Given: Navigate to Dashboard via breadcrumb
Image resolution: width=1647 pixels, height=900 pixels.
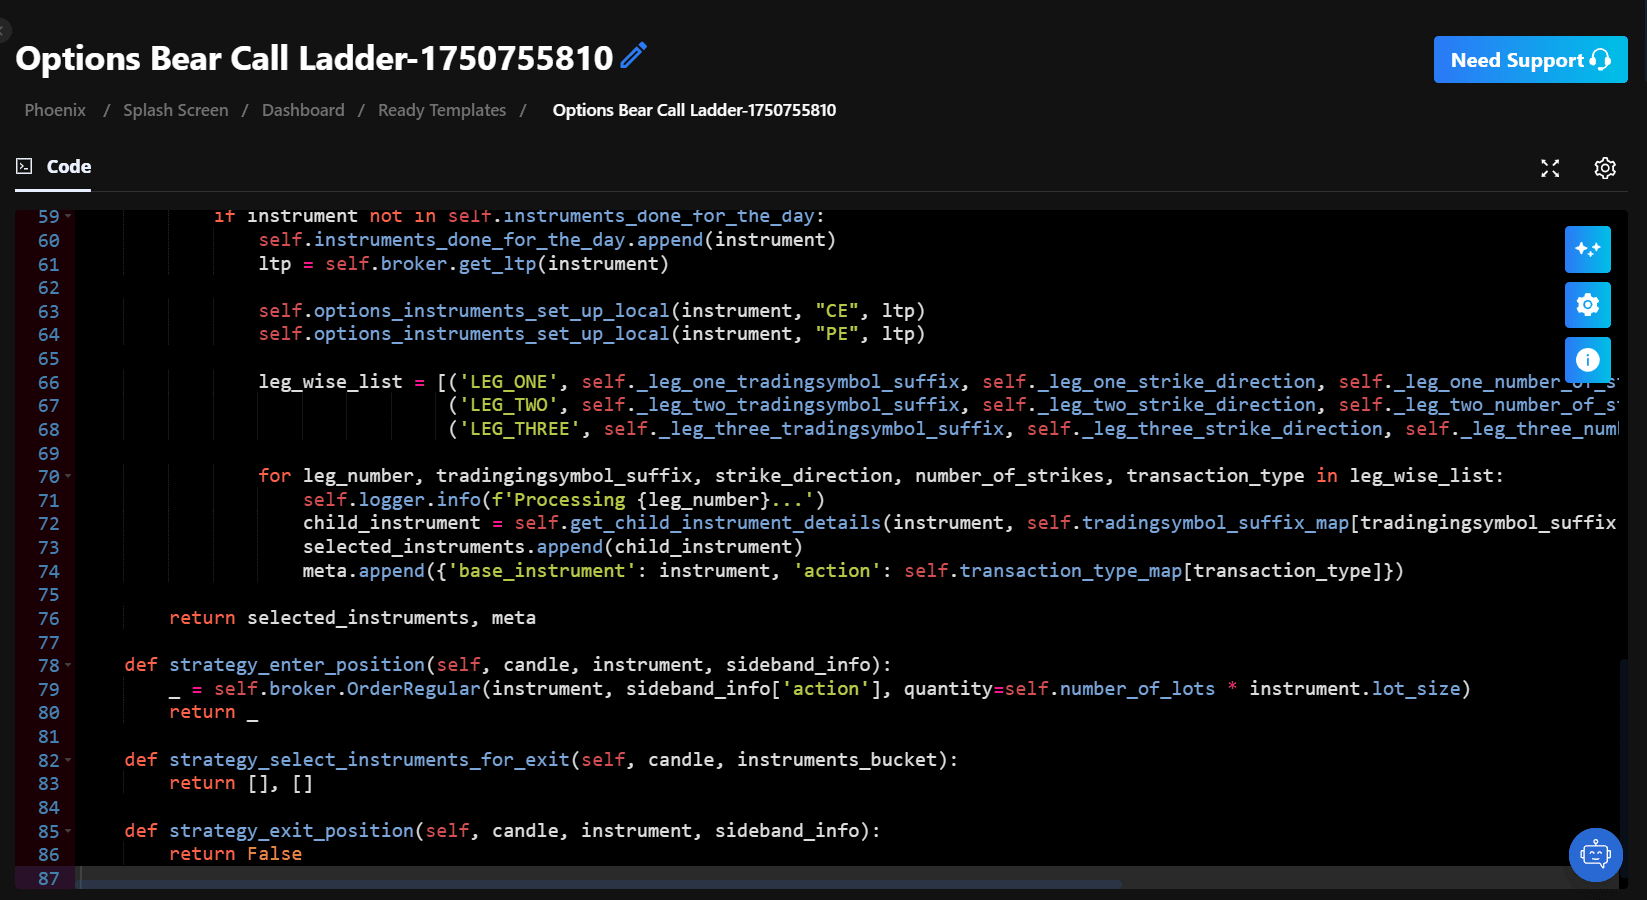Looking at the screenshot, I should (x=303, y=110).
